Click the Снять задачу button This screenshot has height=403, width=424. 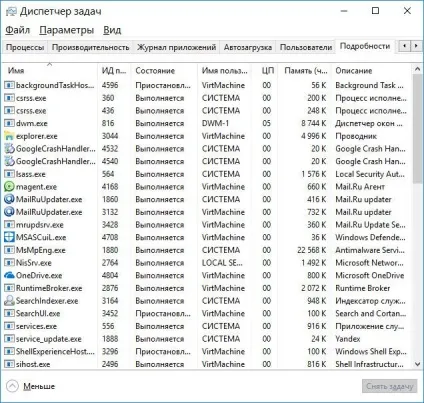click(x=389, y=386)
